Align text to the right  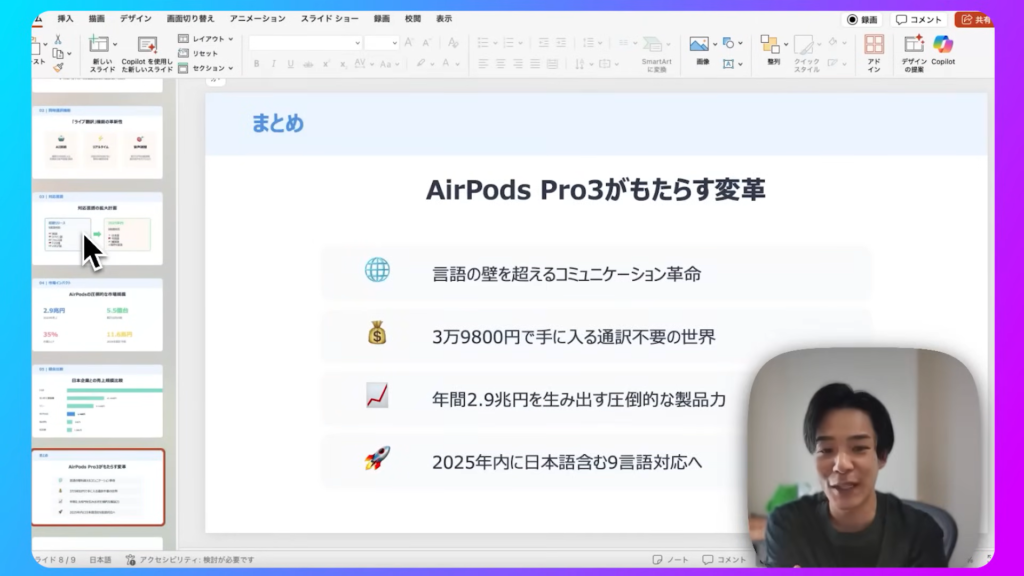tap(518, 64)
